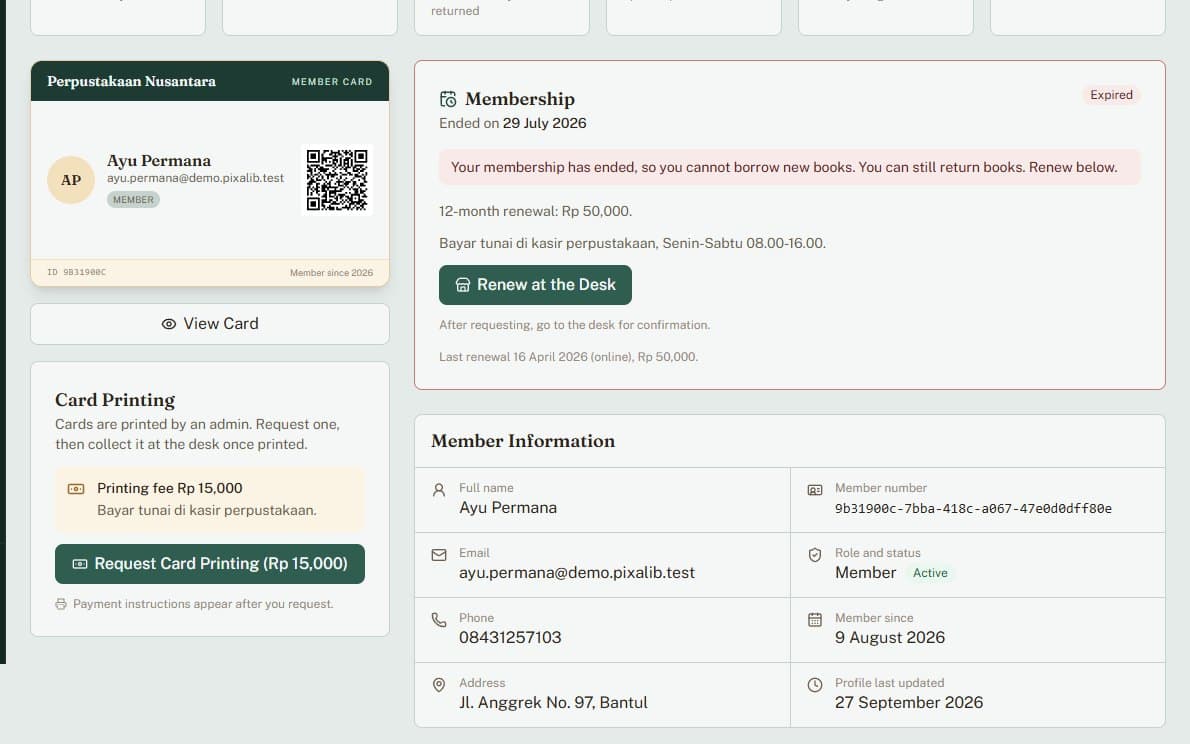
Task: Click the Membership heading
Action: coord(520,99)
